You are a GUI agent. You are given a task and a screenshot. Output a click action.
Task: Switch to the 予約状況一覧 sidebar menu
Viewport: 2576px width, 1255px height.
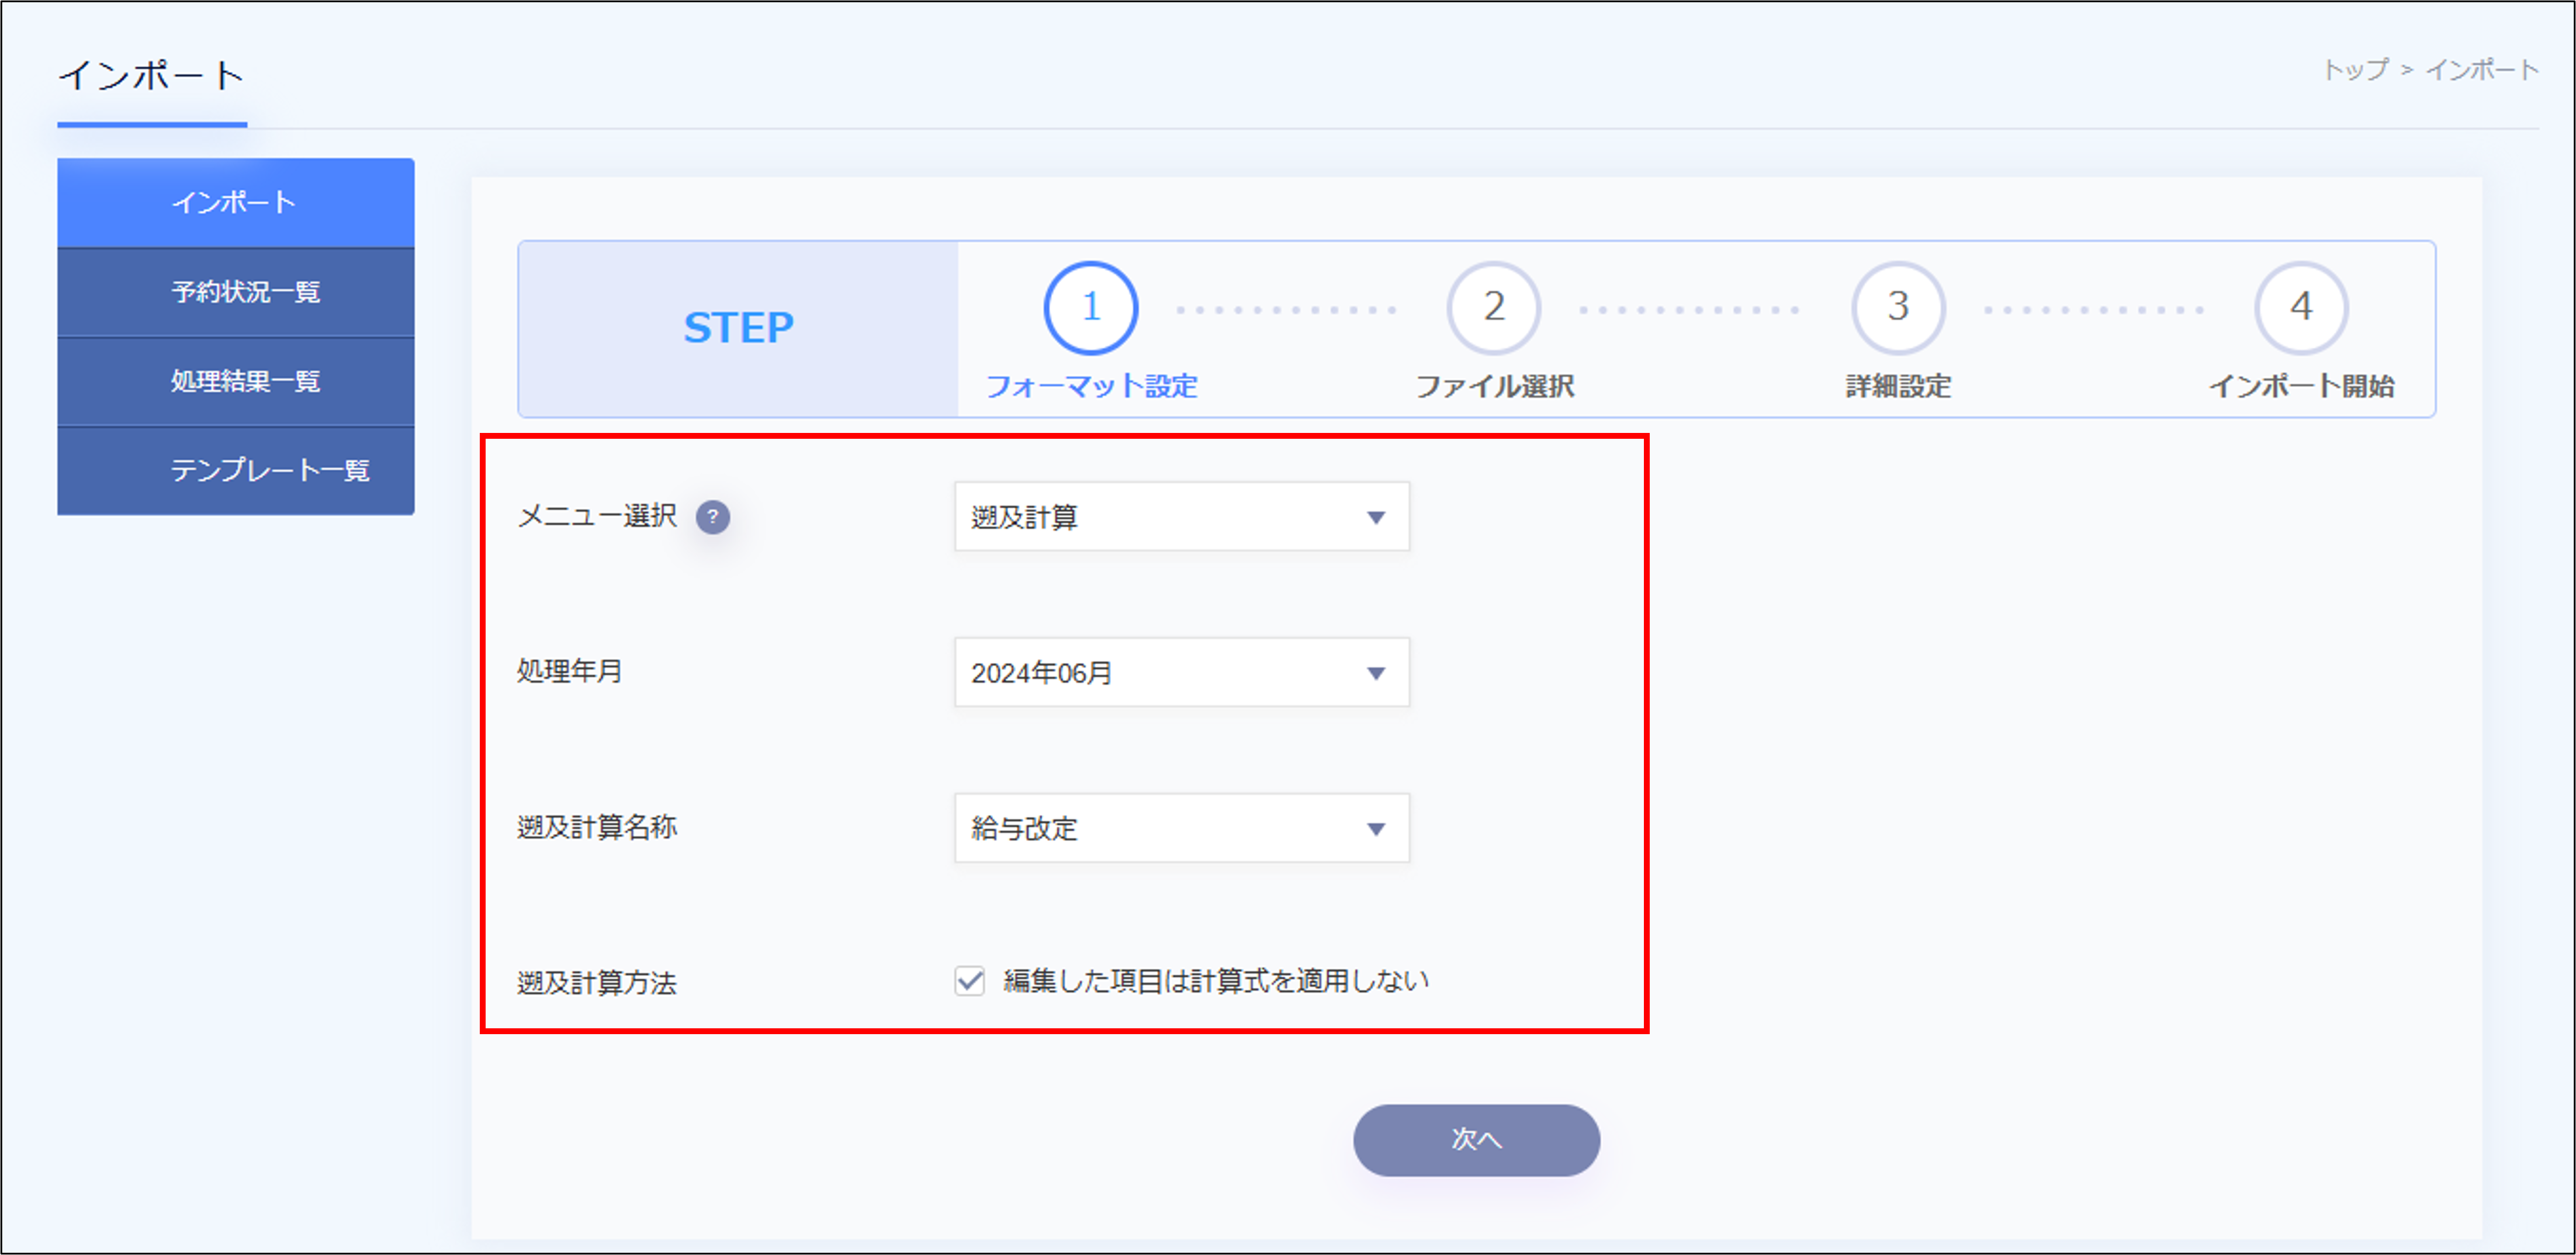[236, 291]
